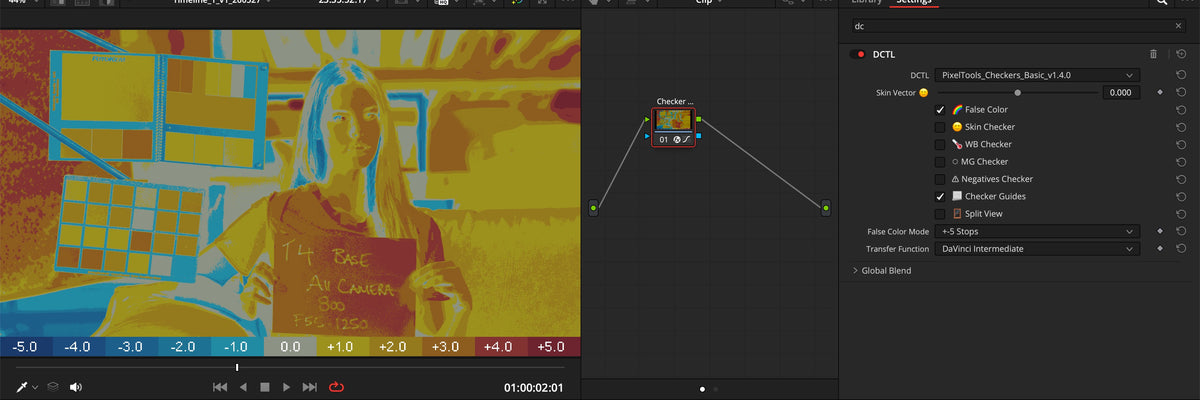Add keyframe for Skin Vector
Image resolution: width=1200 pixels, height=400 pixels.
tap(1160, 92)
